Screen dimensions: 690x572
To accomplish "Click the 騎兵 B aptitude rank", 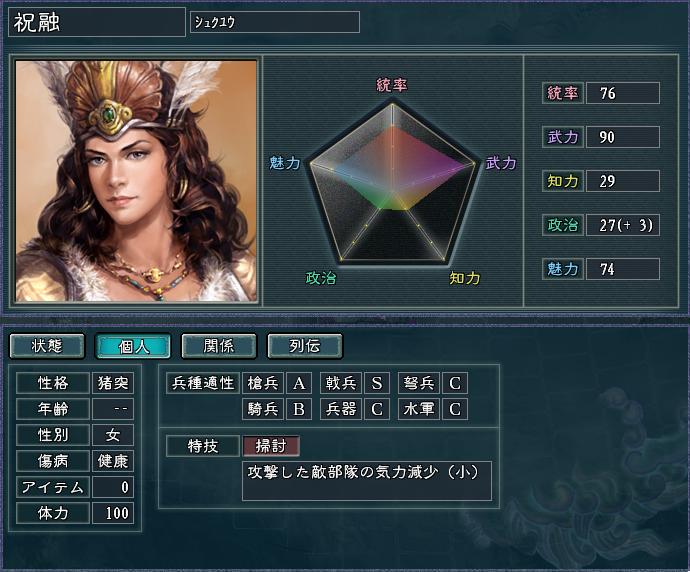I will click(299, 409).
